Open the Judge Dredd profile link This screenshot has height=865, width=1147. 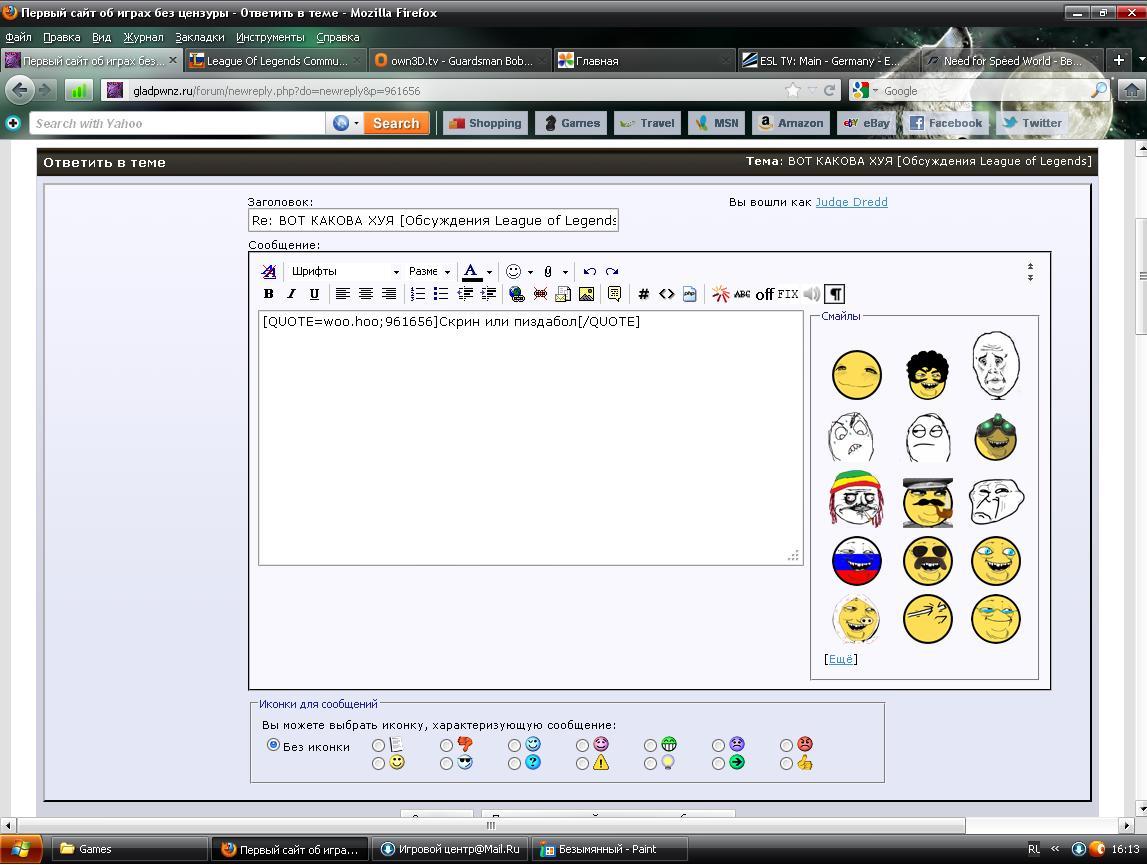851,202
